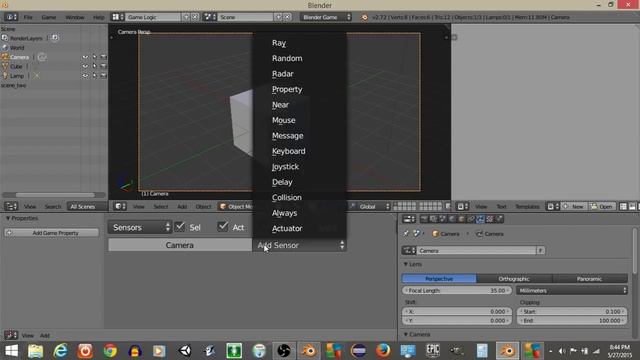Open the Millimeters lens unit dropdown
640x360 pixels.
pos(572,291)
